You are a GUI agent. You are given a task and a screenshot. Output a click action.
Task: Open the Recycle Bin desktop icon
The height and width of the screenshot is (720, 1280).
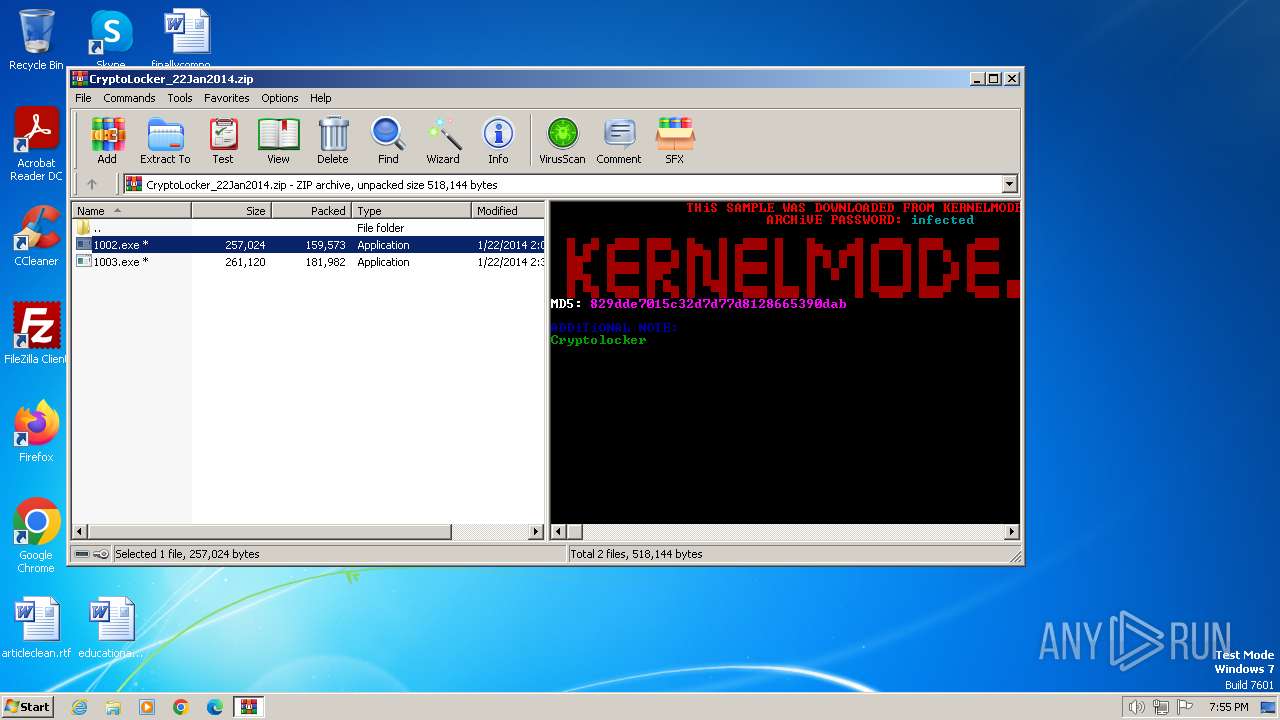click(x=36, y=40)
